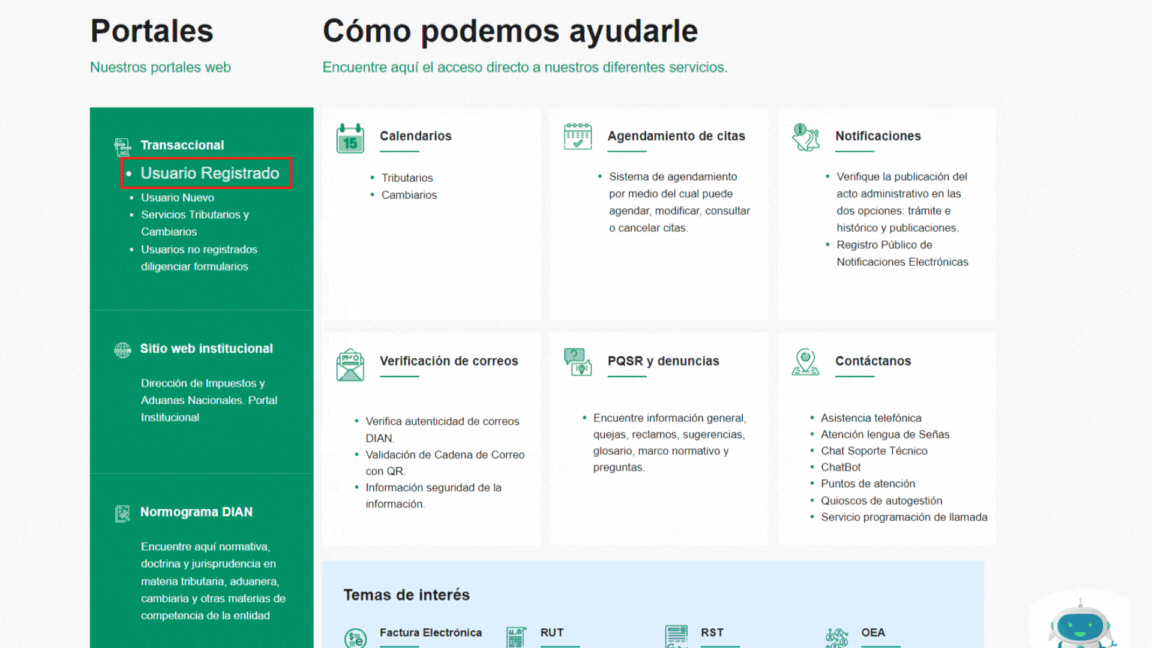
Task: Open Atención lengua de Señas link
Action: [885, 434]
